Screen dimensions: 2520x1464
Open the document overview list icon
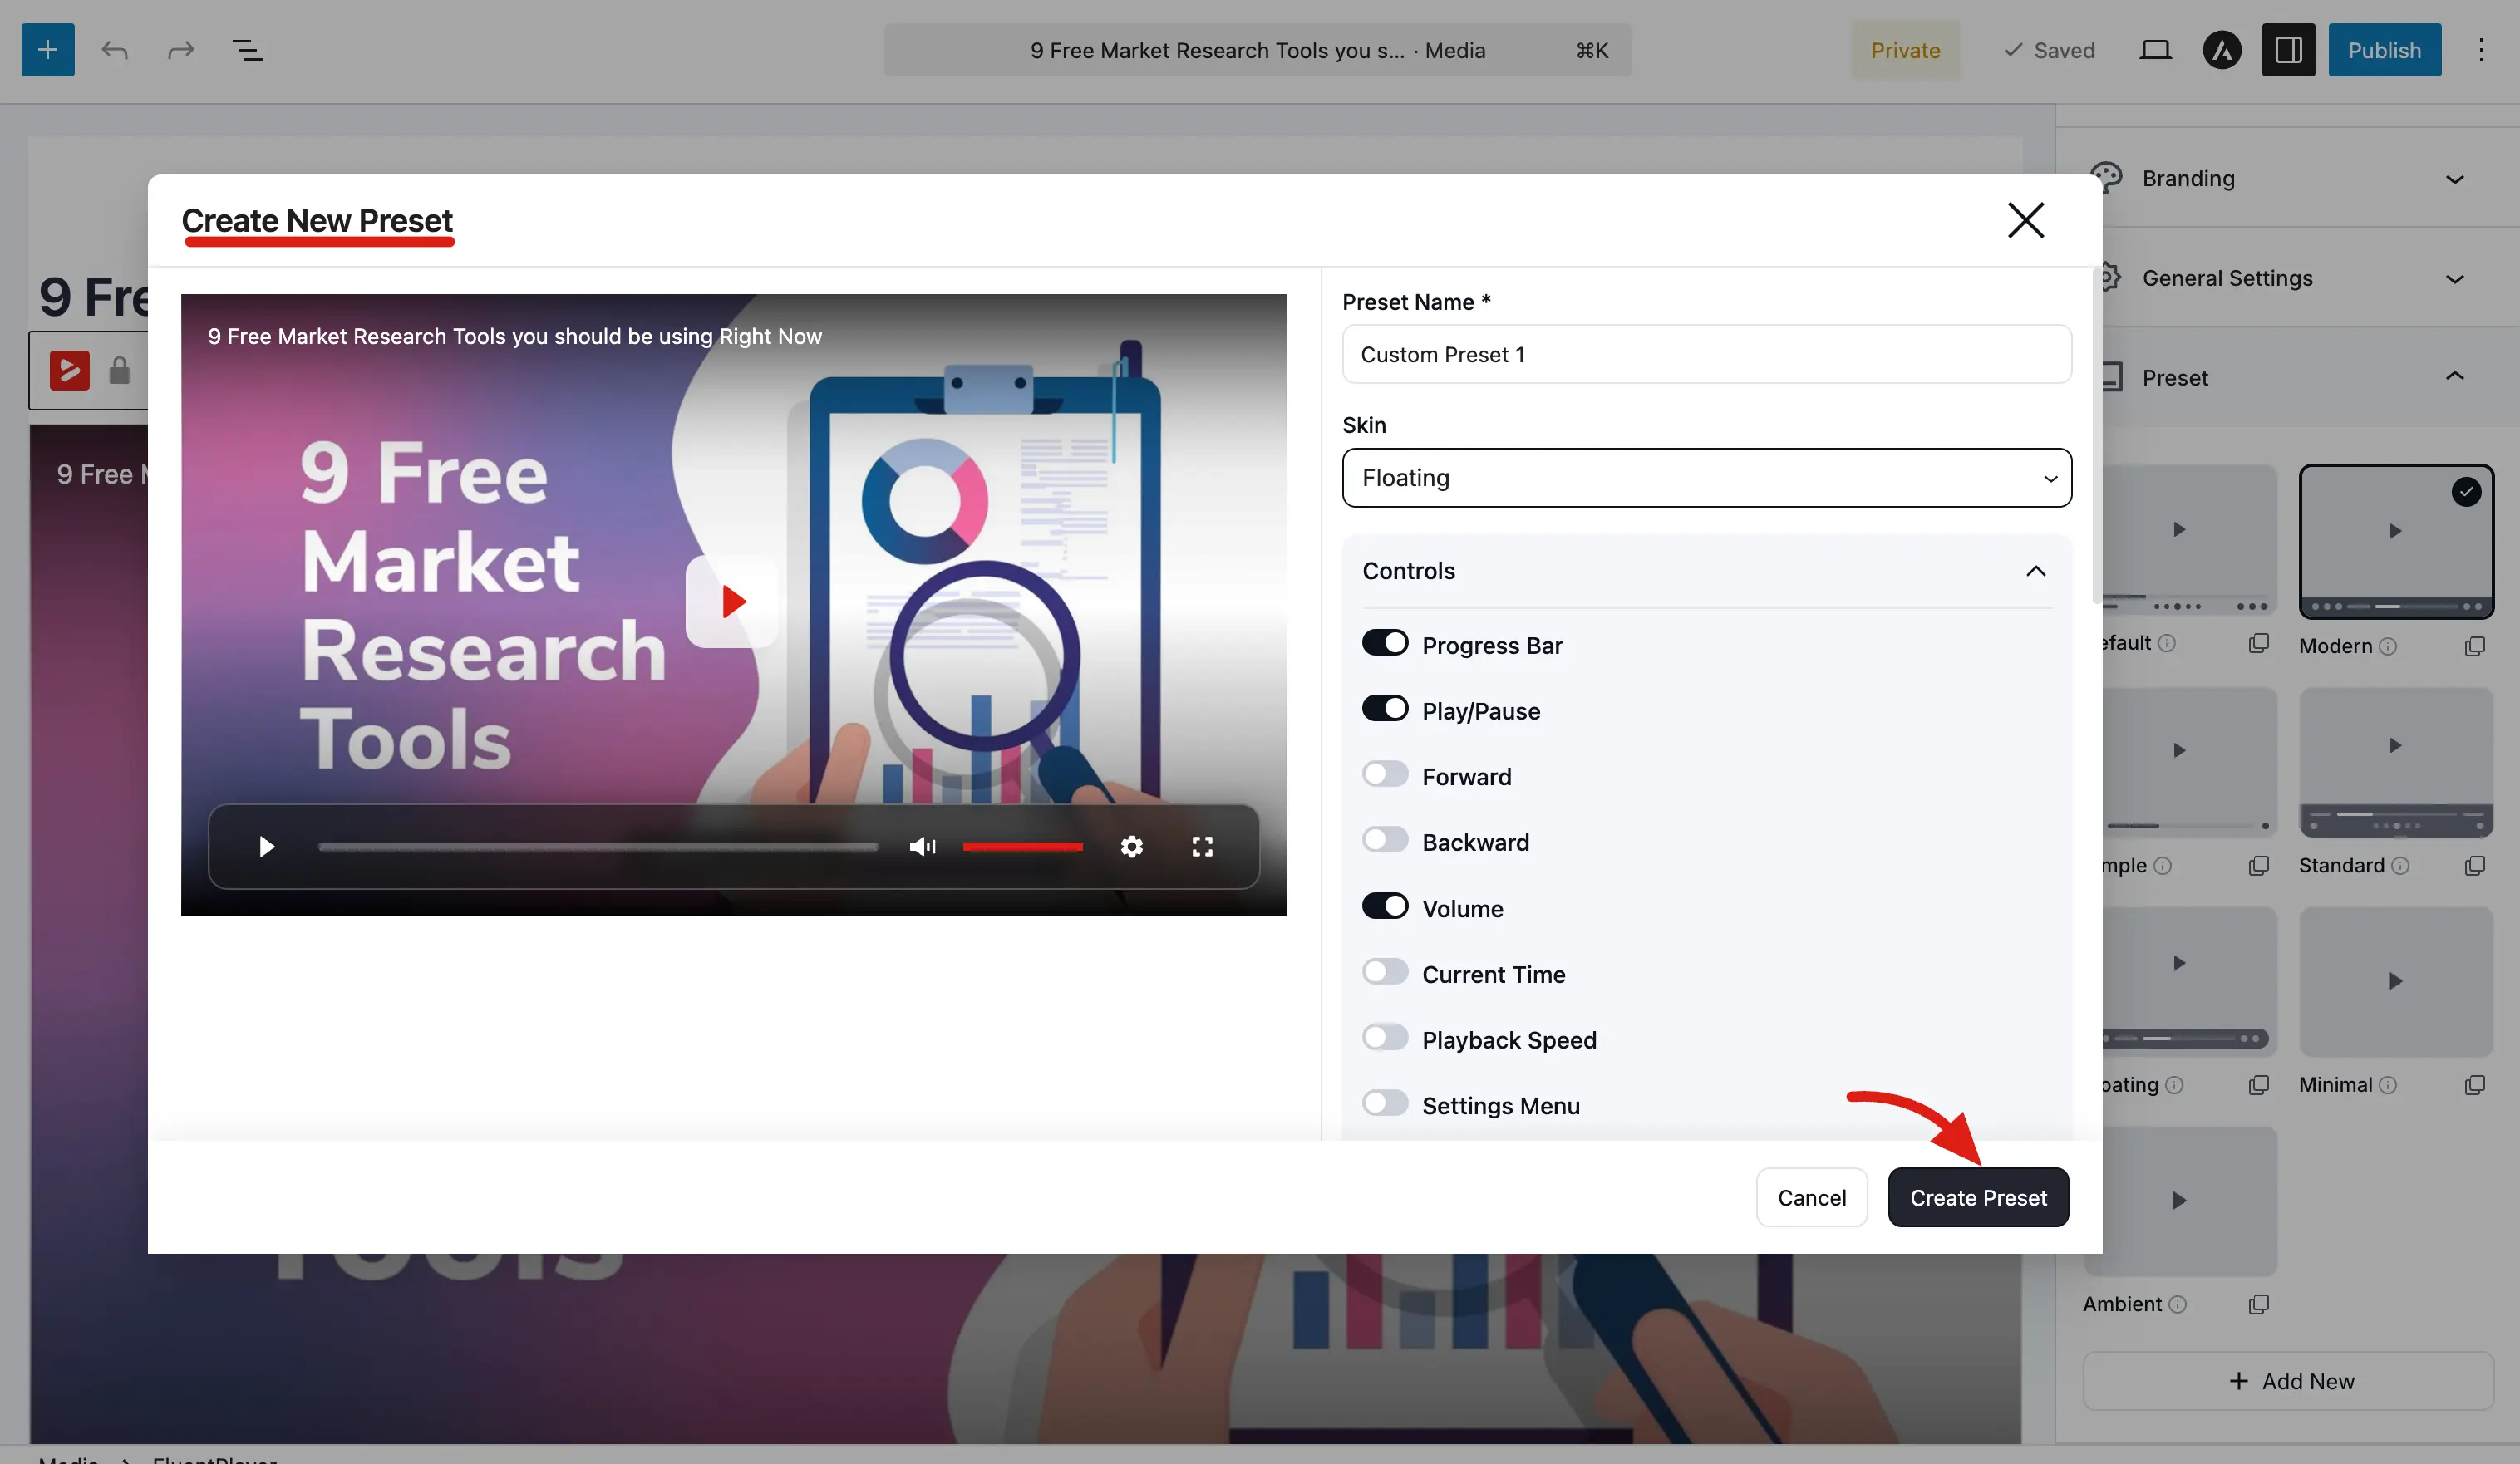coord(247,50)
